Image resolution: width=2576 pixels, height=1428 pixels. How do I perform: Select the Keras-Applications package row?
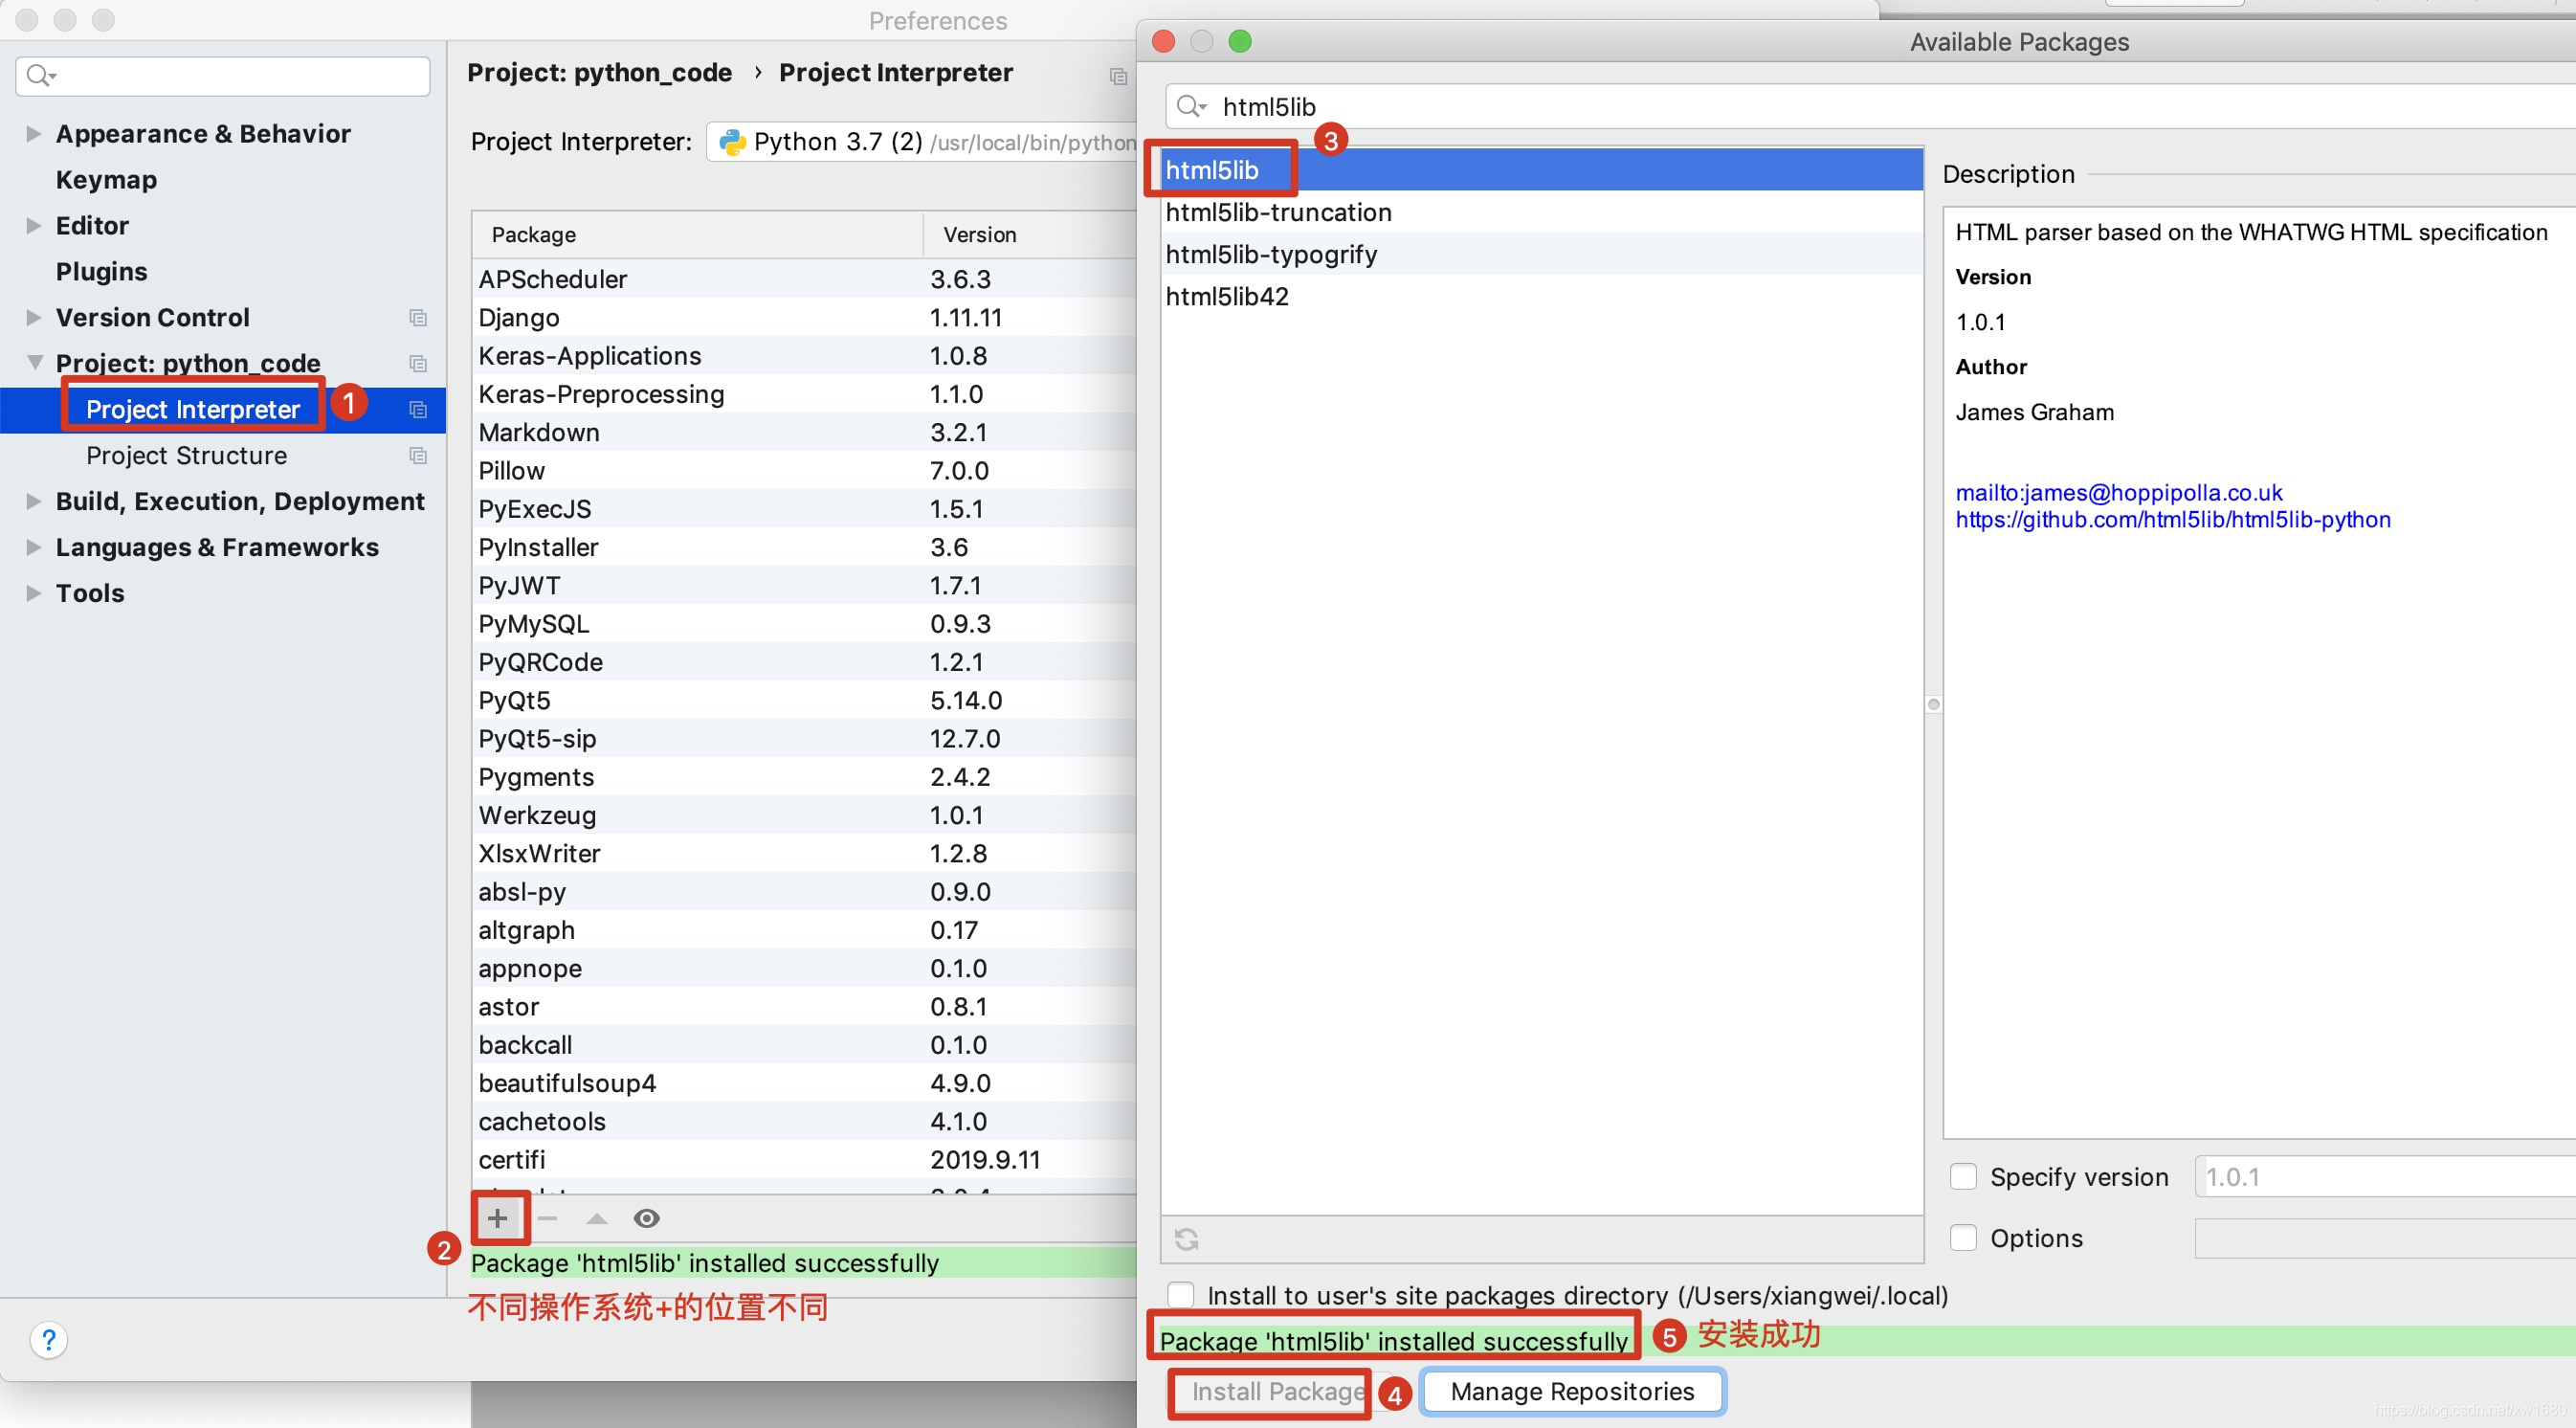pos(804,356)
